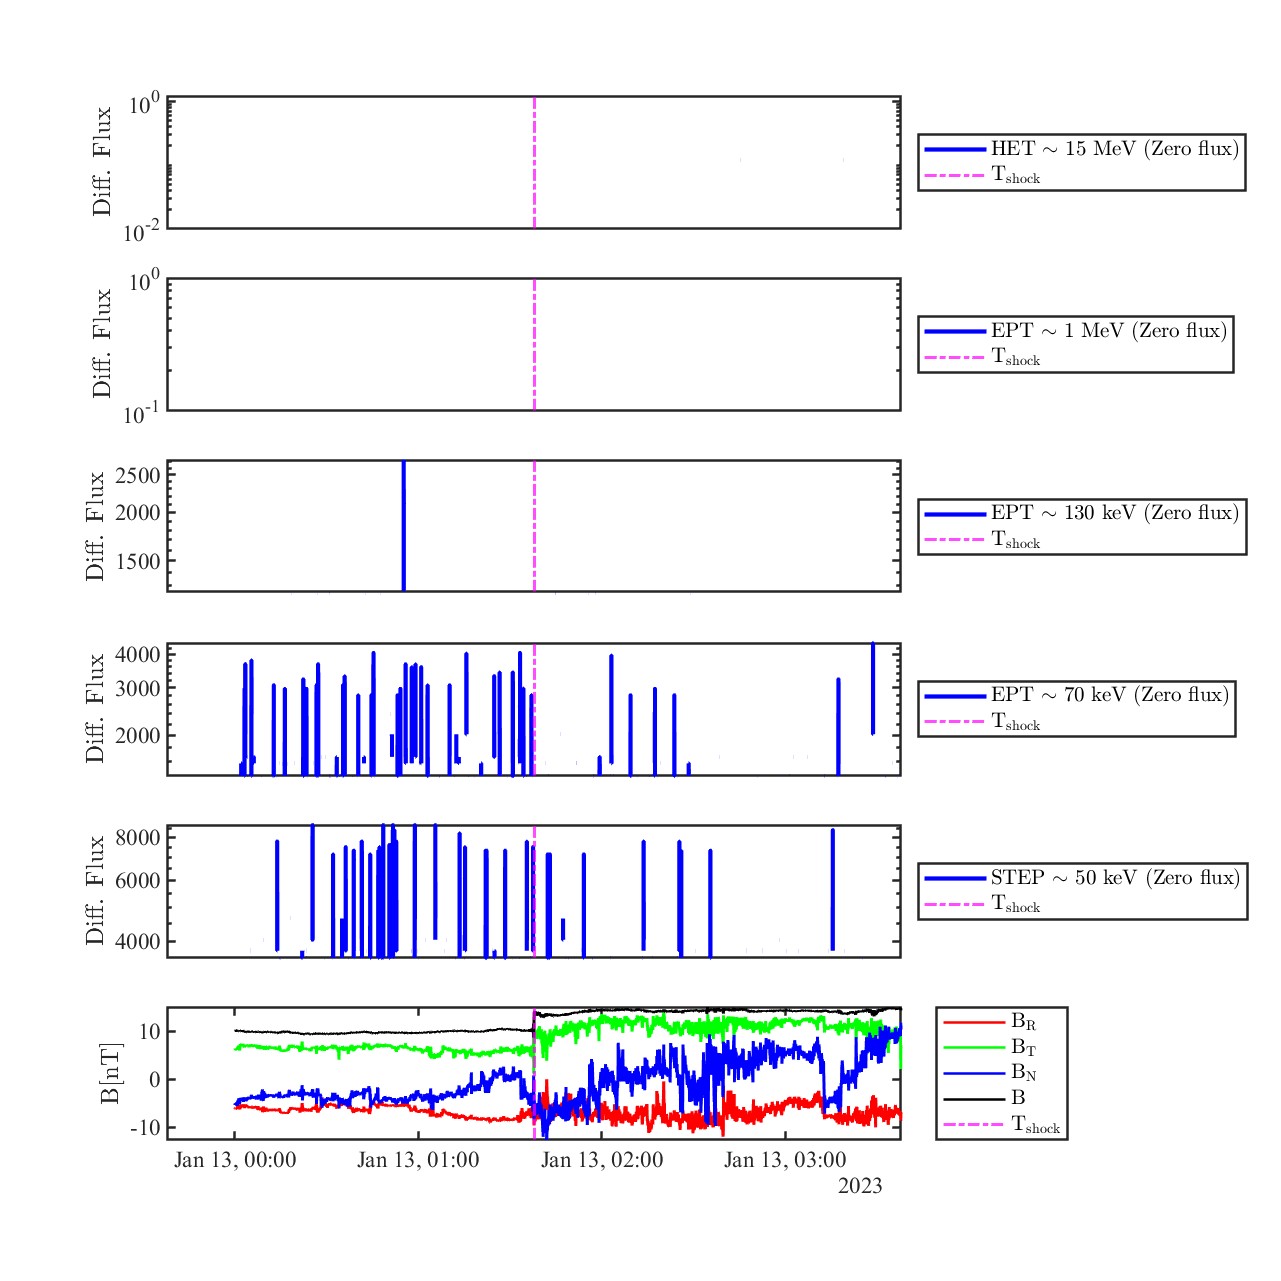Click the green B_T line swatch in legend
The height and width of the screenshot is (1281, 1281).
(972, 1047)
